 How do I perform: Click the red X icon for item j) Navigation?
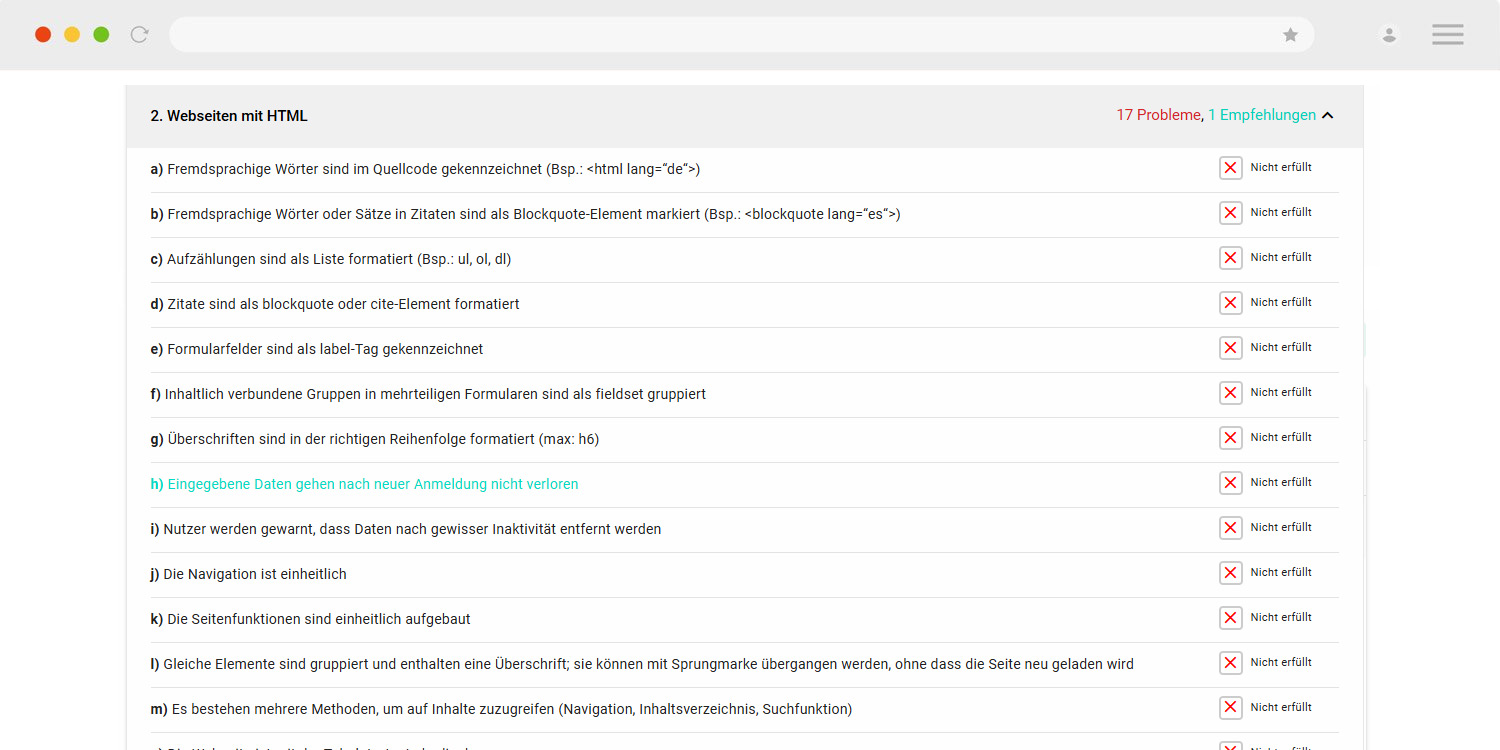point(1231,573)
